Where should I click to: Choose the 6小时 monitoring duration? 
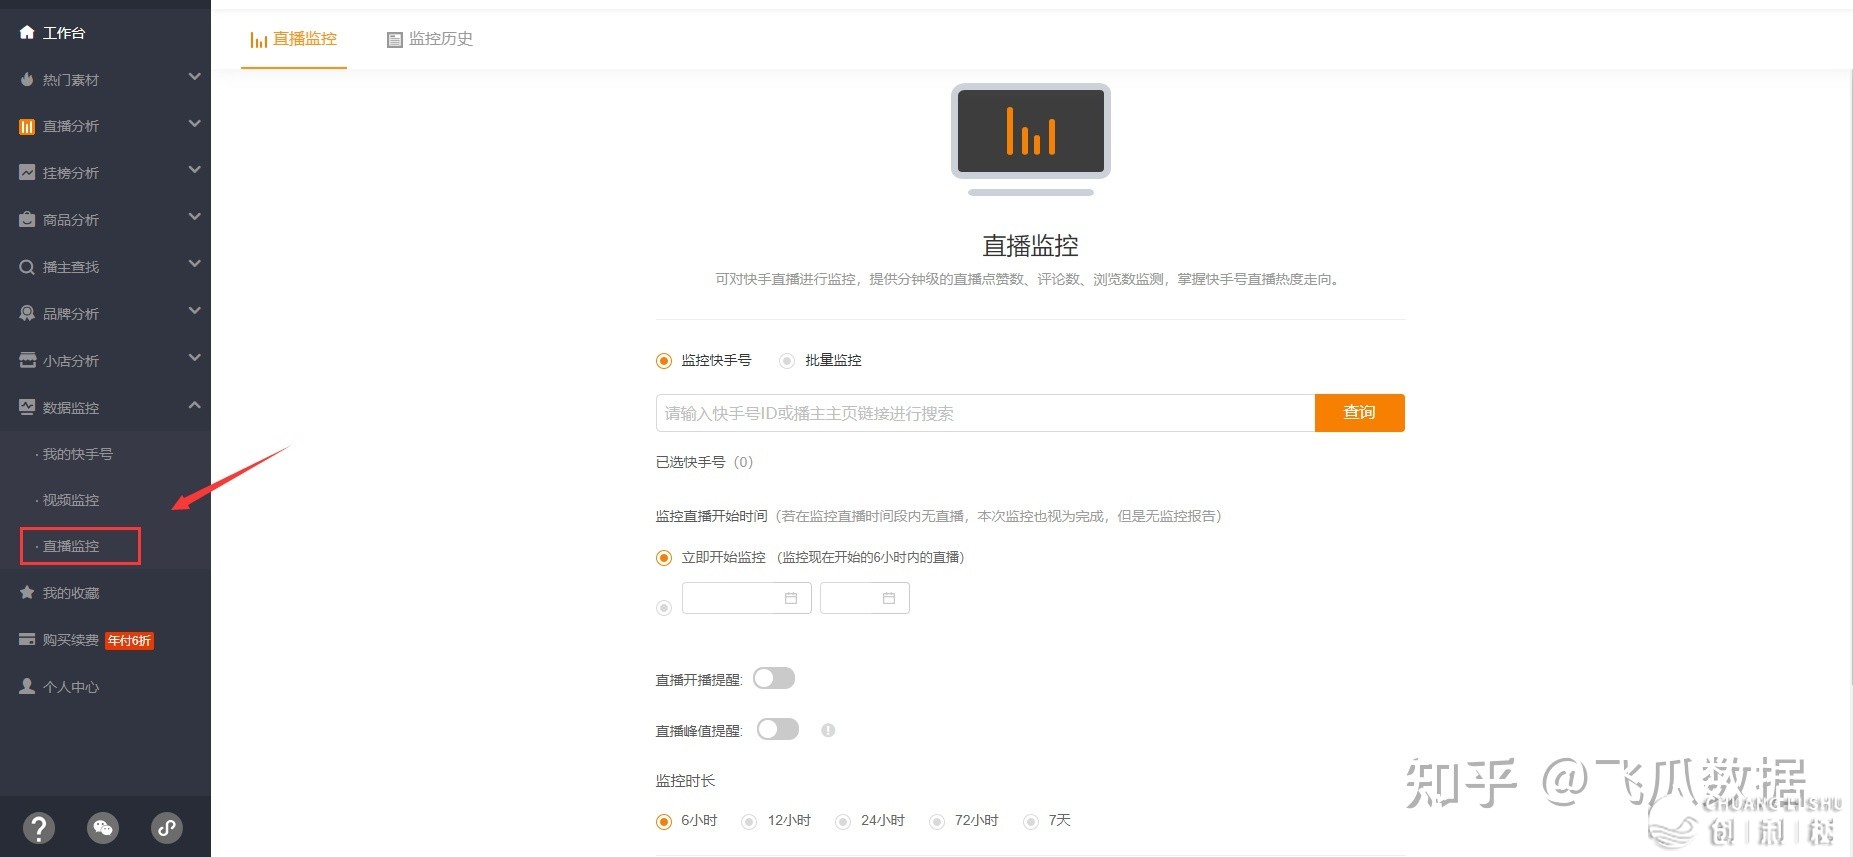click(x=664, y=822)
